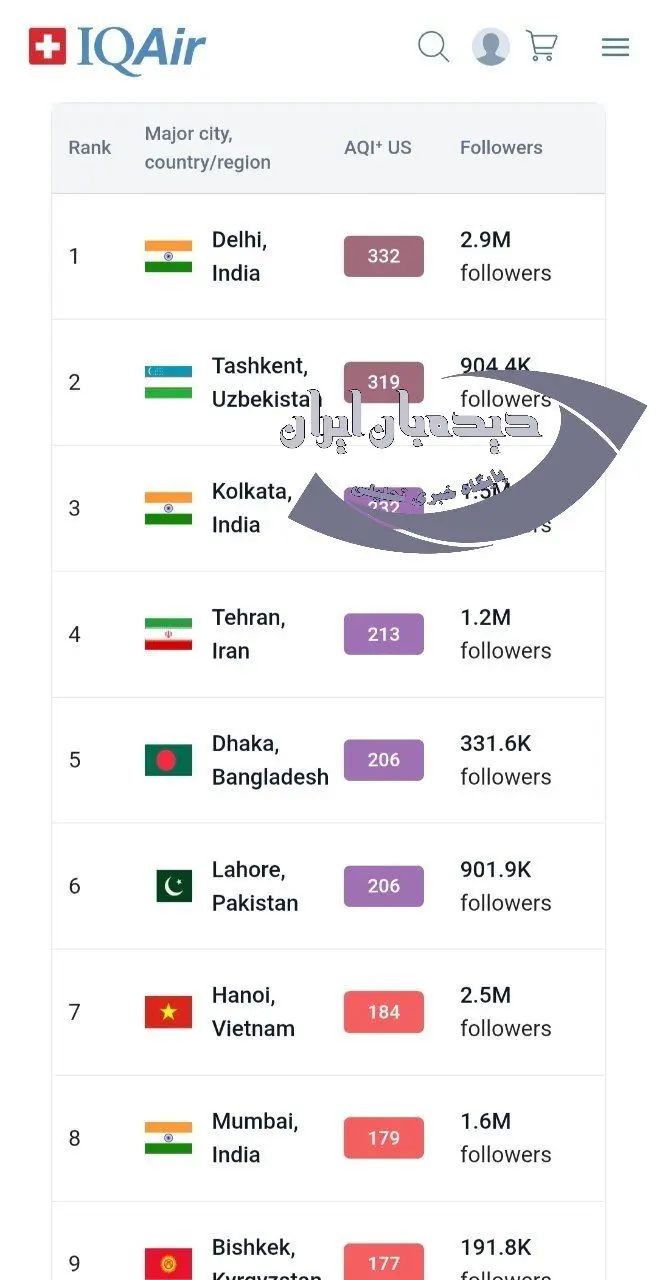Click the IQAir logo
The image size is (657, 1280).
click(117, 48)
